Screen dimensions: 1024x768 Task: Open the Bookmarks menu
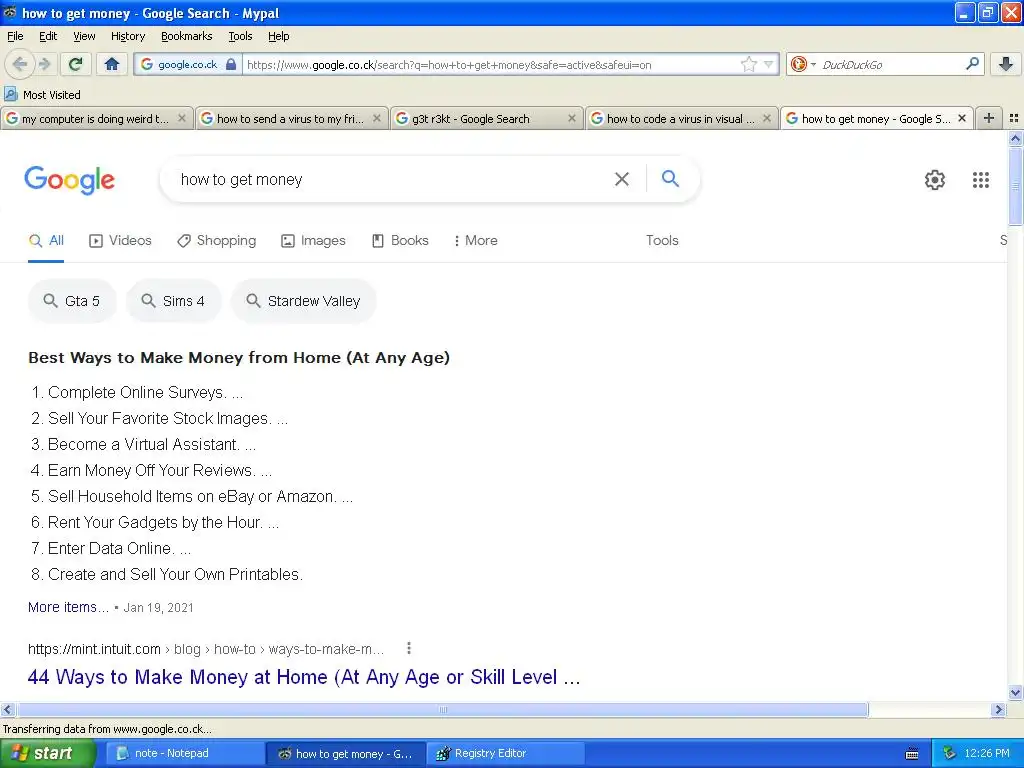pyautogui.click(x=186, y=36)
